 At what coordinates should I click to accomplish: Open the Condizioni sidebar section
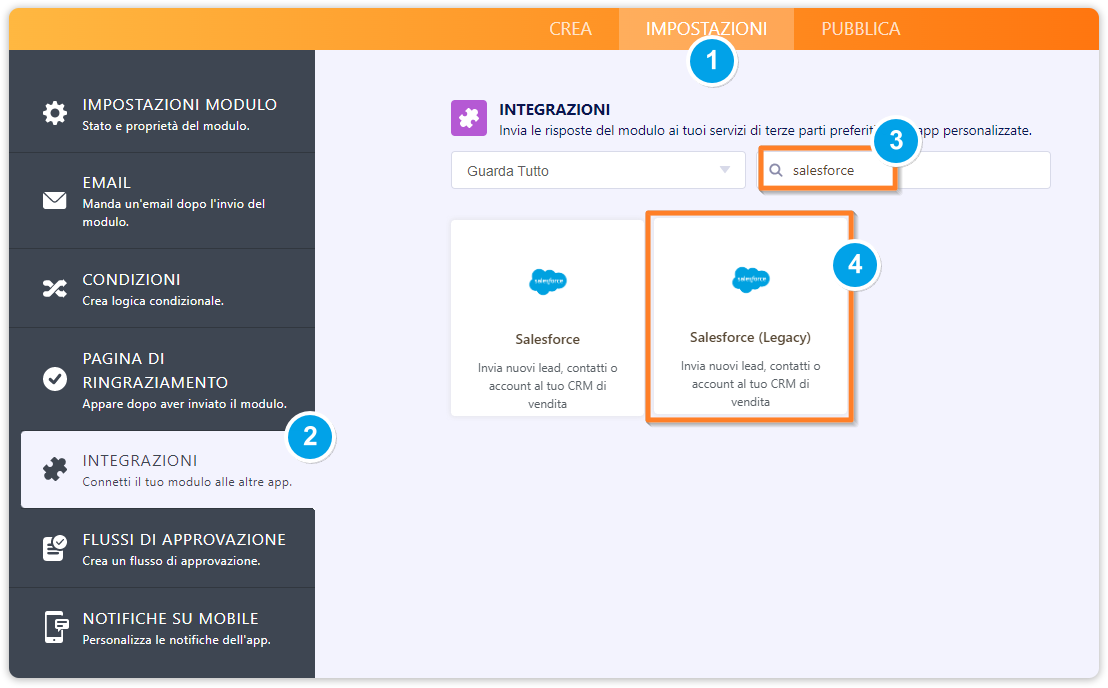pyautogui.click(x=162, y=288)
